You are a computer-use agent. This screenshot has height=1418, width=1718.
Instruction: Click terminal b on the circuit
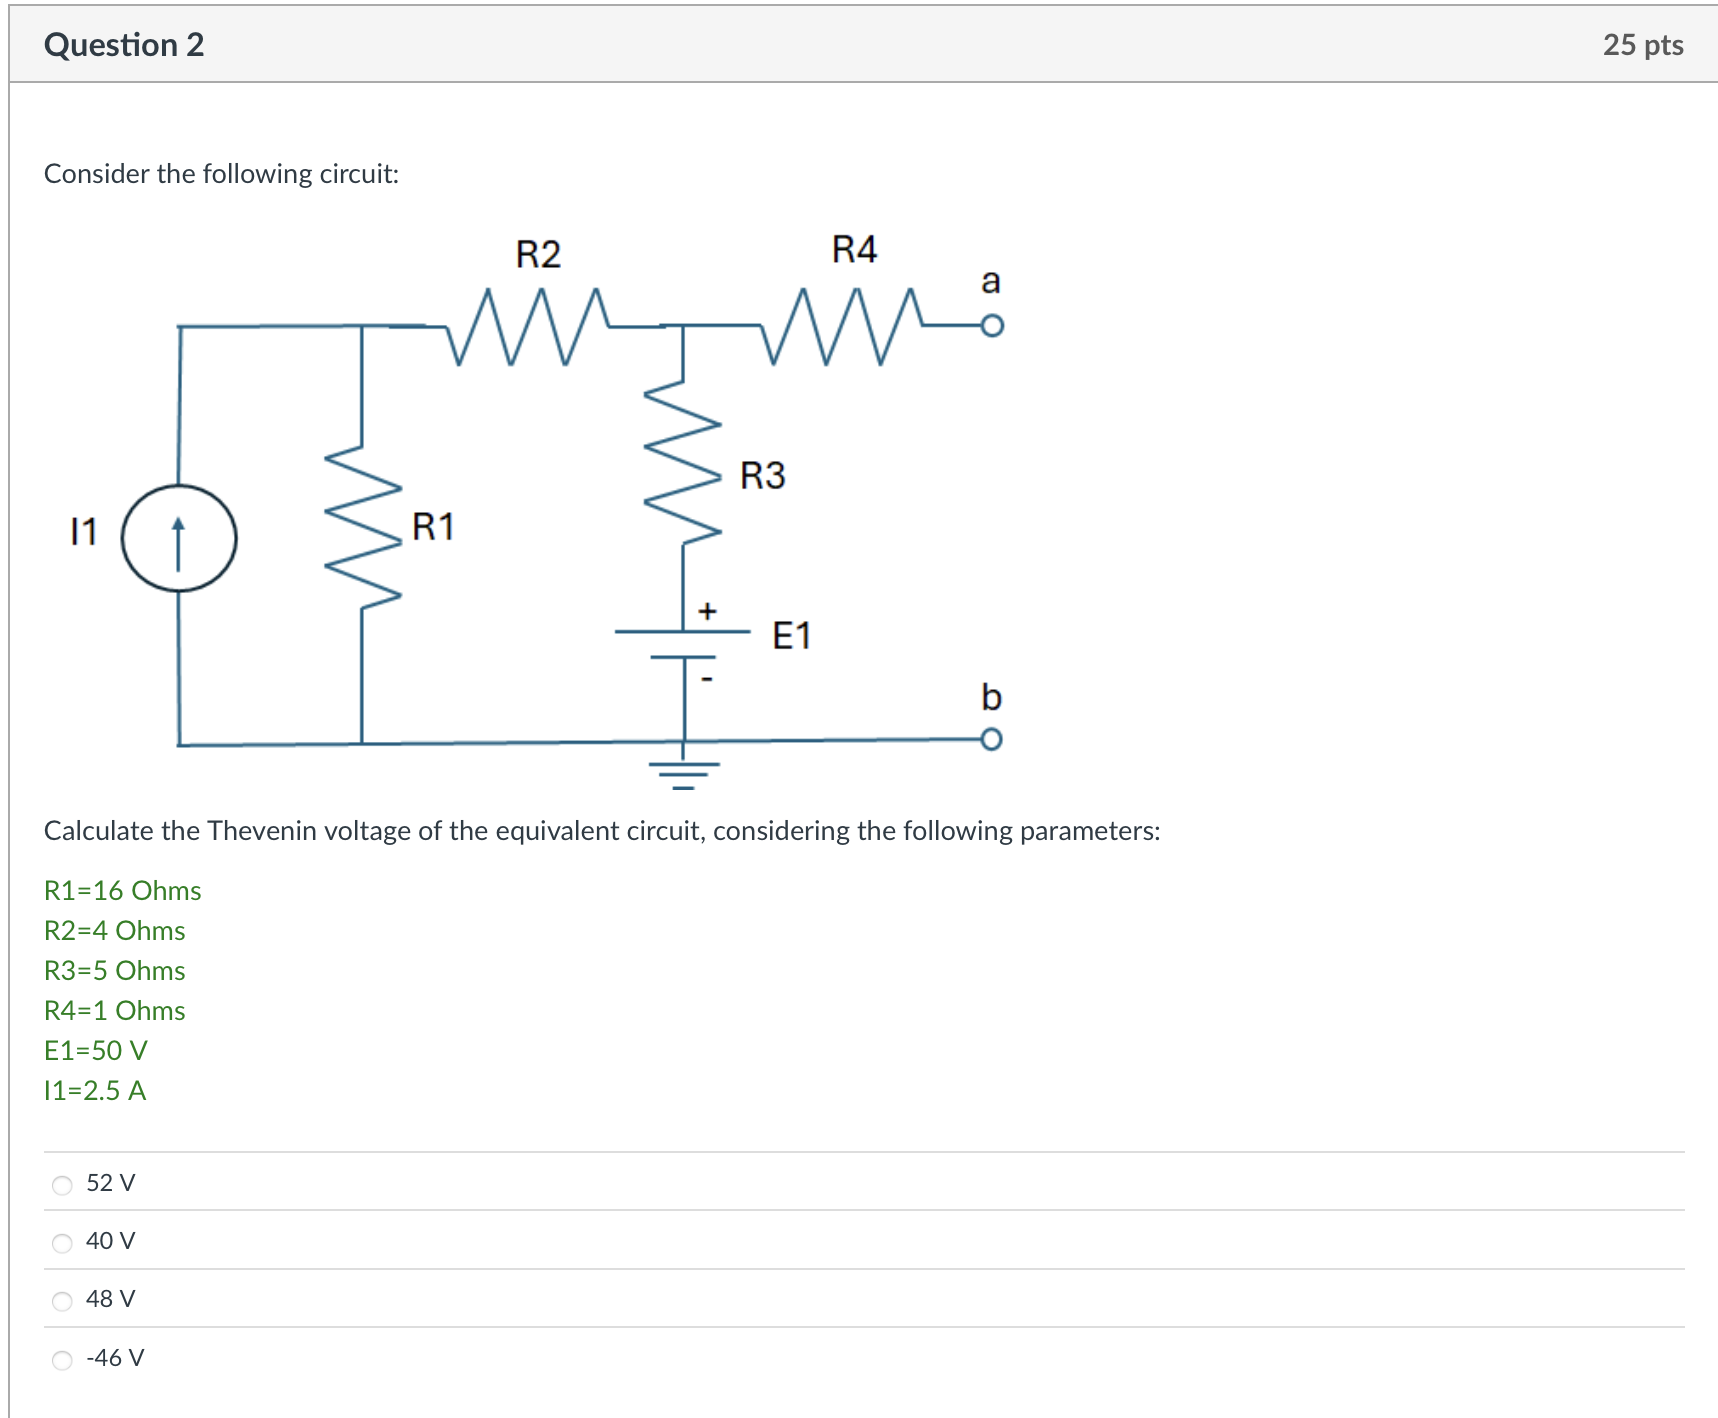(x=992, y=737)
